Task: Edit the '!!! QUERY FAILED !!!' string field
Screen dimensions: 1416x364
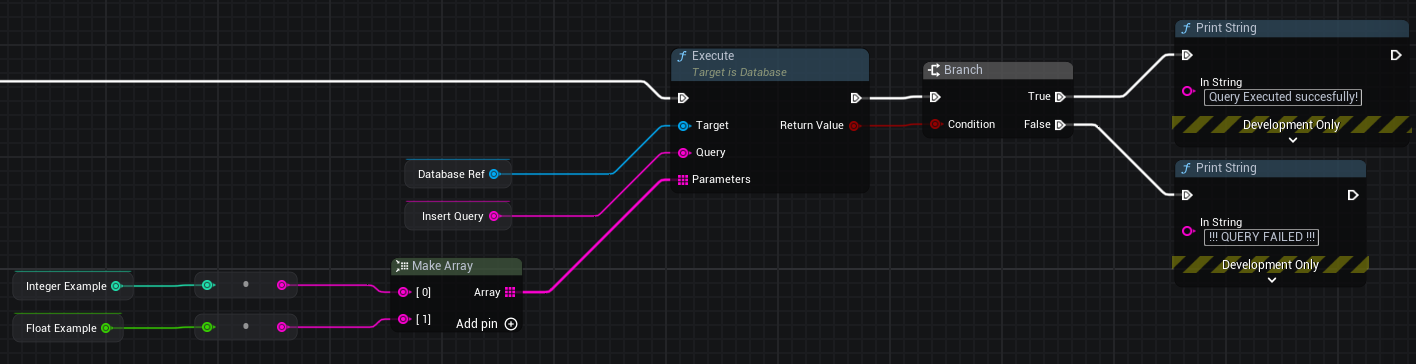Action: [1262, 237]
